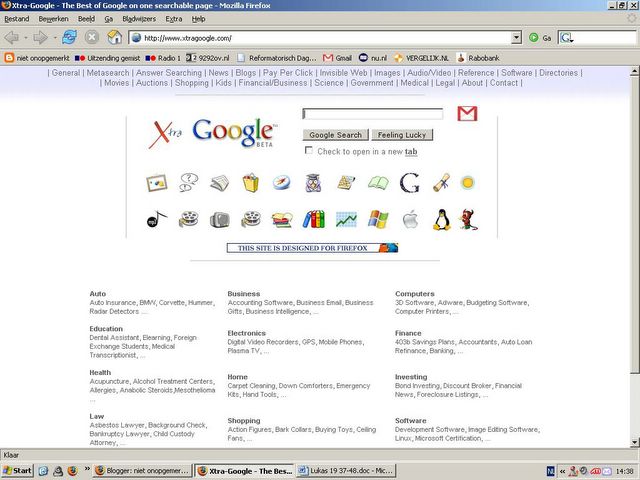Image resolution: width=640 pixels, height=480 pixels.
Task: Click the picture frame images icon
Action: pos(157,183)
